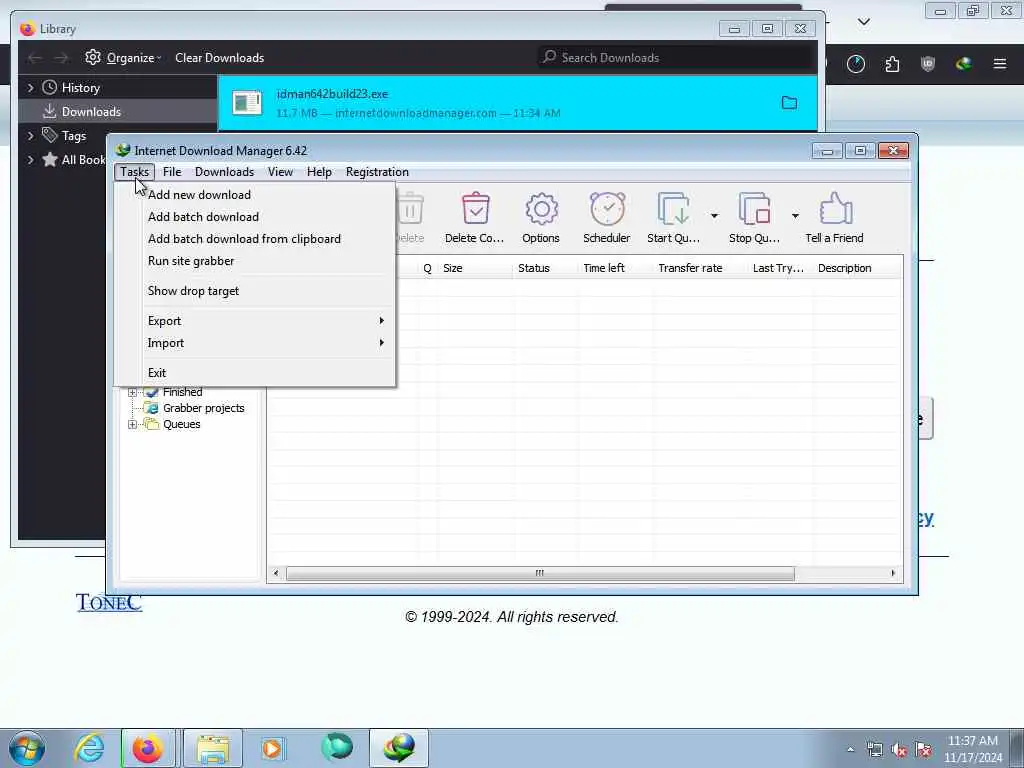Sort by Transfer rate column header

pos(700,268)
